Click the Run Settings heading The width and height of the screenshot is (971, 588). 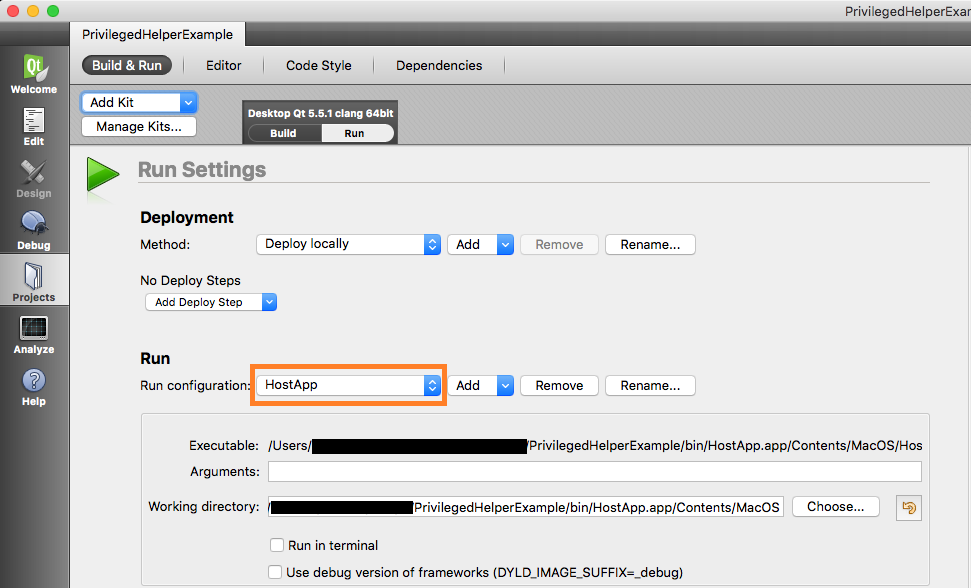[202, 169]
